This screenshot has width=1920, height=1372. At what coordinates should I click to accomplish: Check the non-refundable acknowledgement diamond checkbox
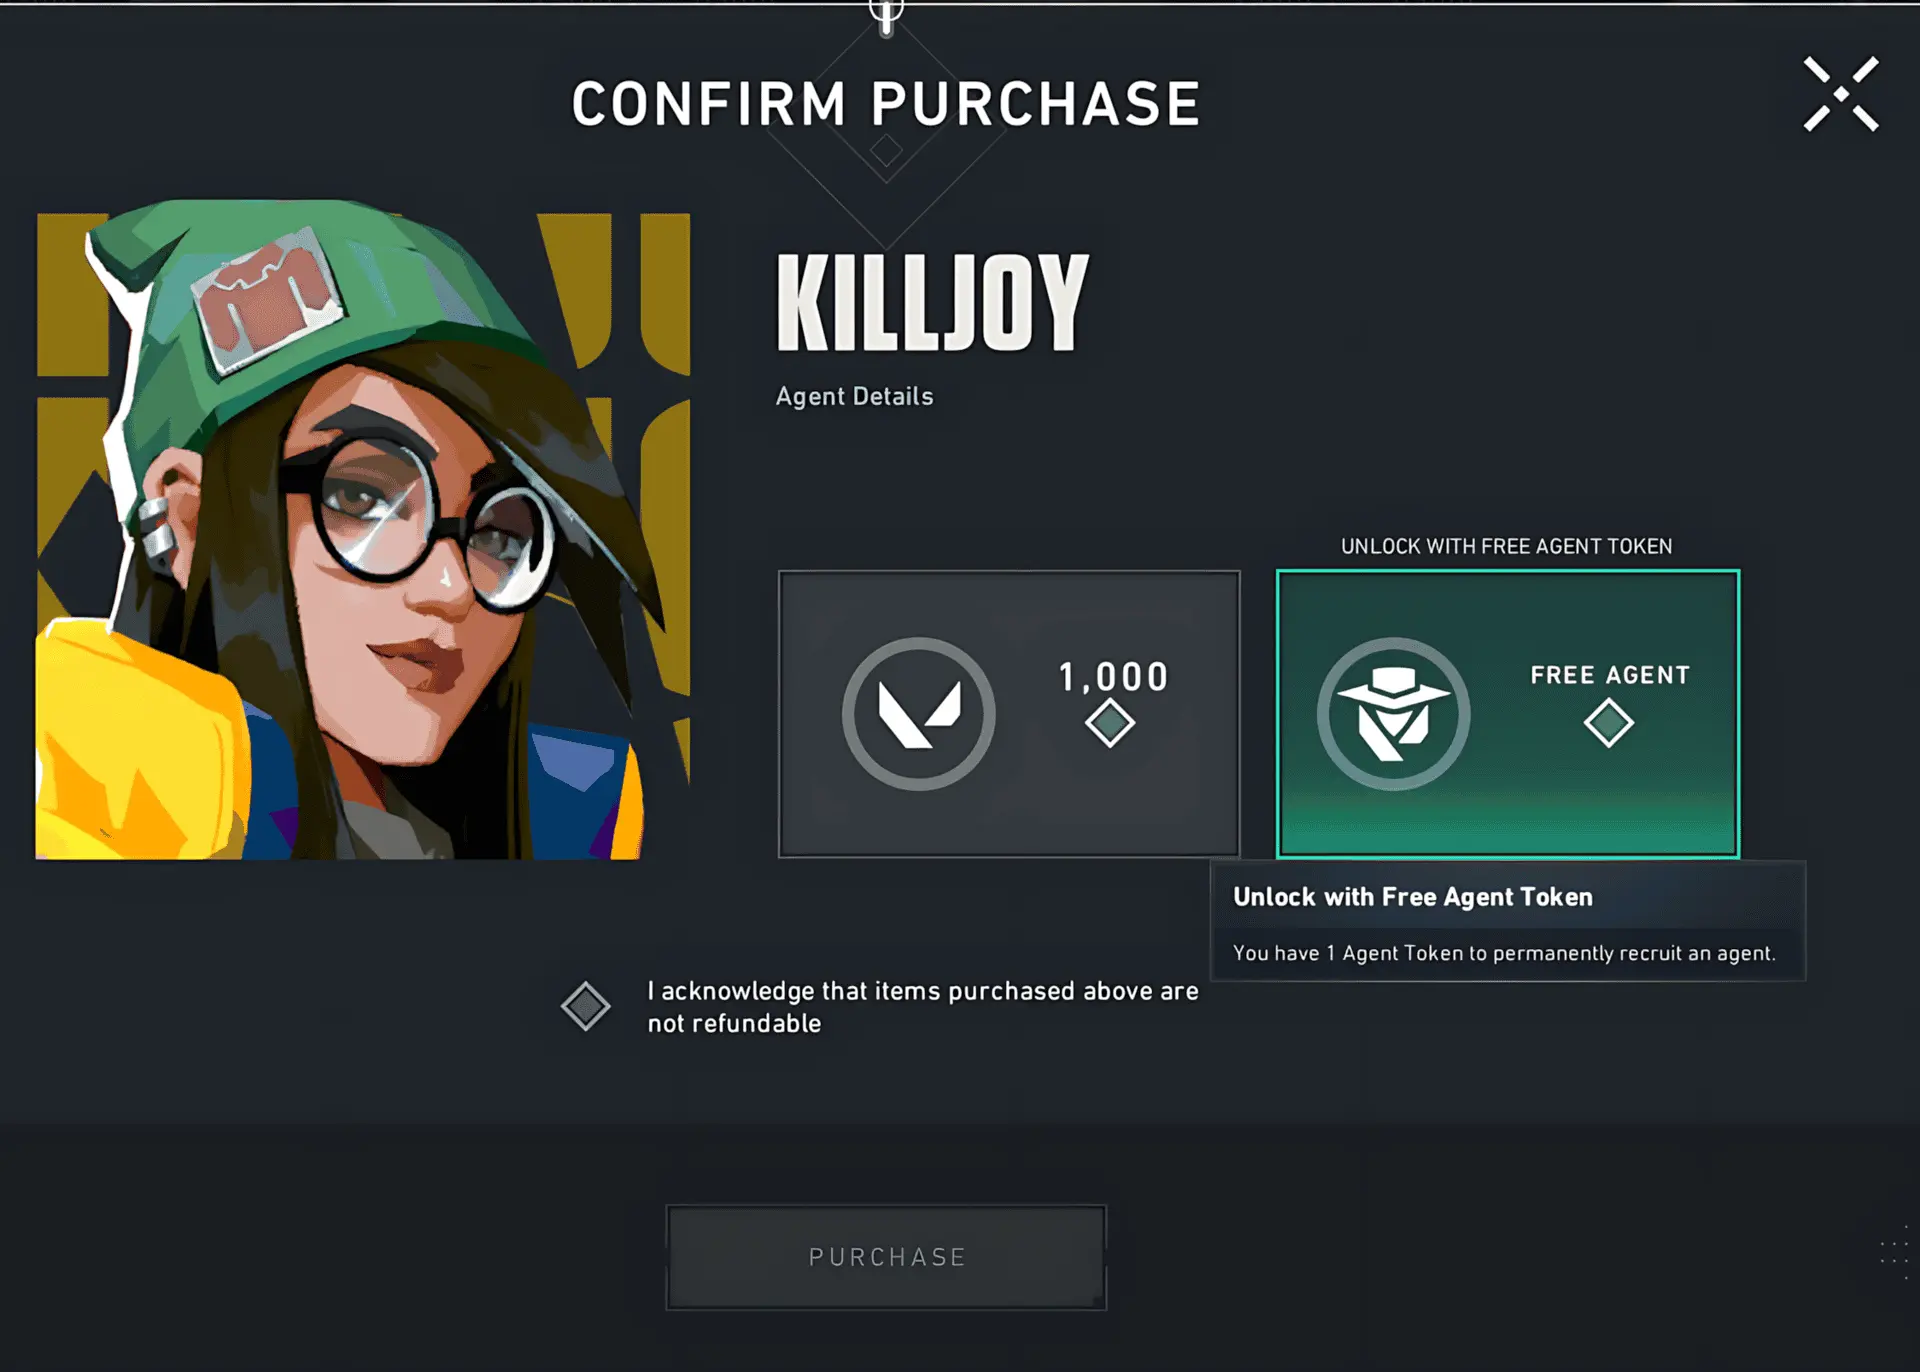tap(586, 1006)
